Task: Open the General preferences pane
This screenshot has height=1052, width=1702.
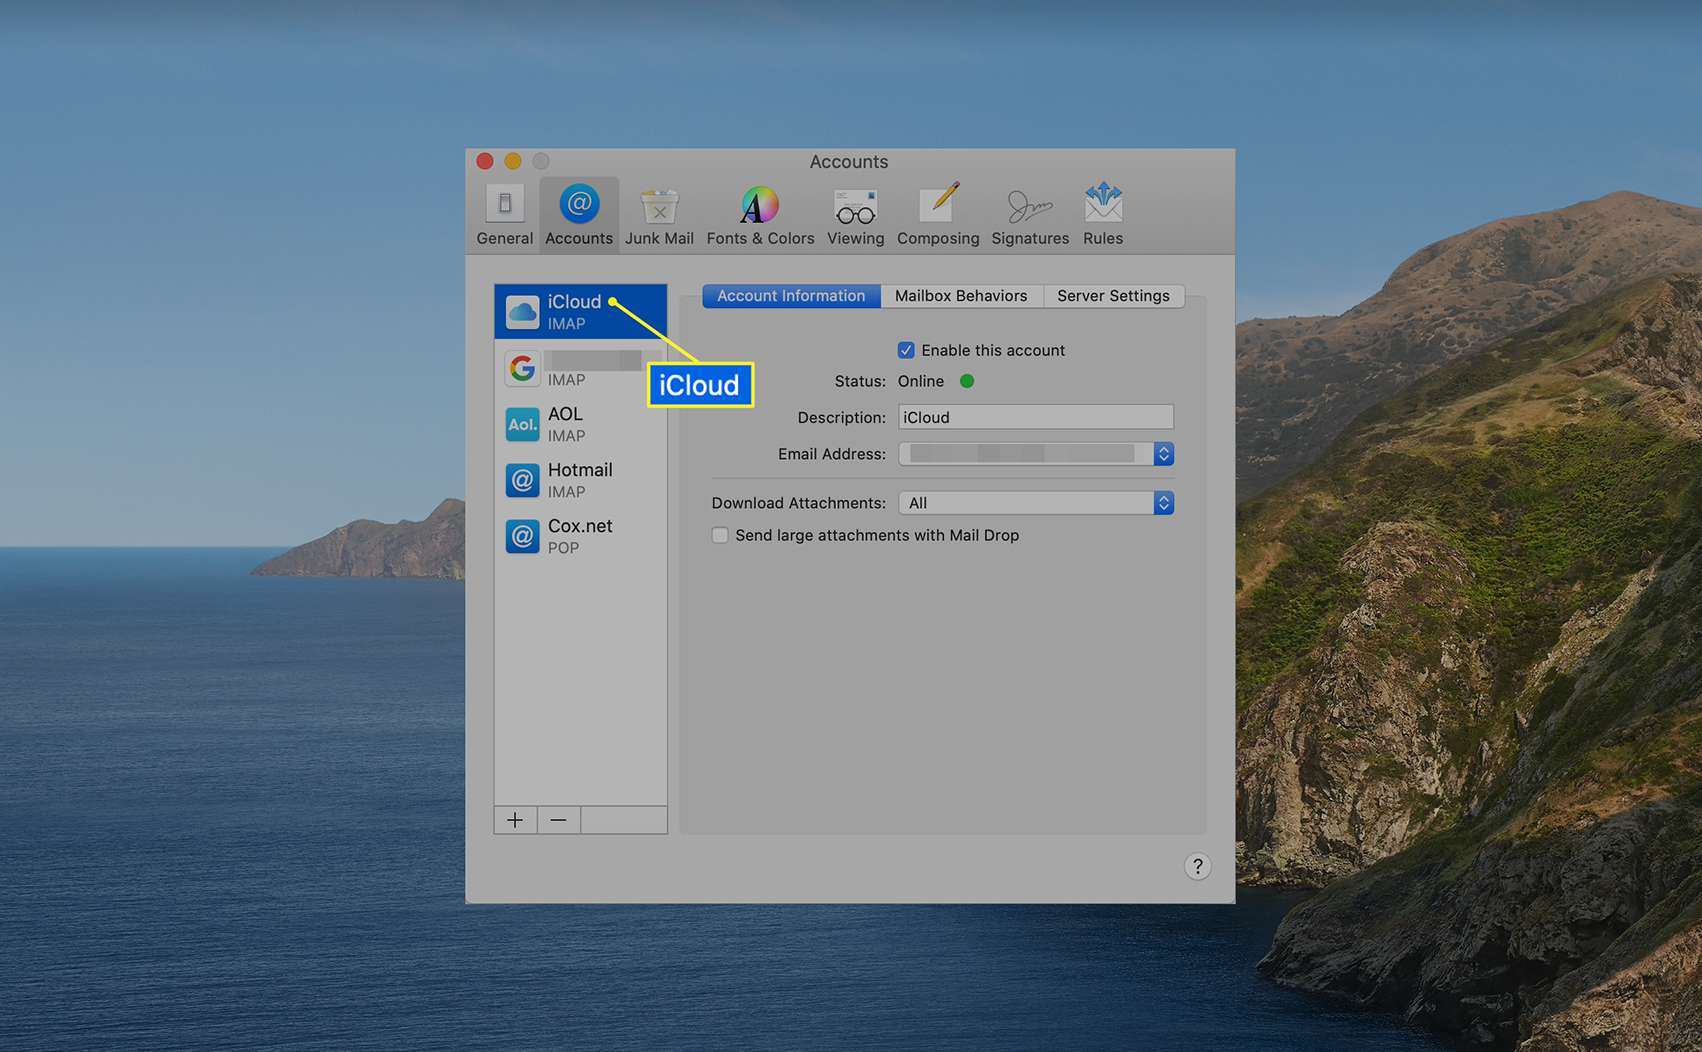Action: (x=504, y=214)
